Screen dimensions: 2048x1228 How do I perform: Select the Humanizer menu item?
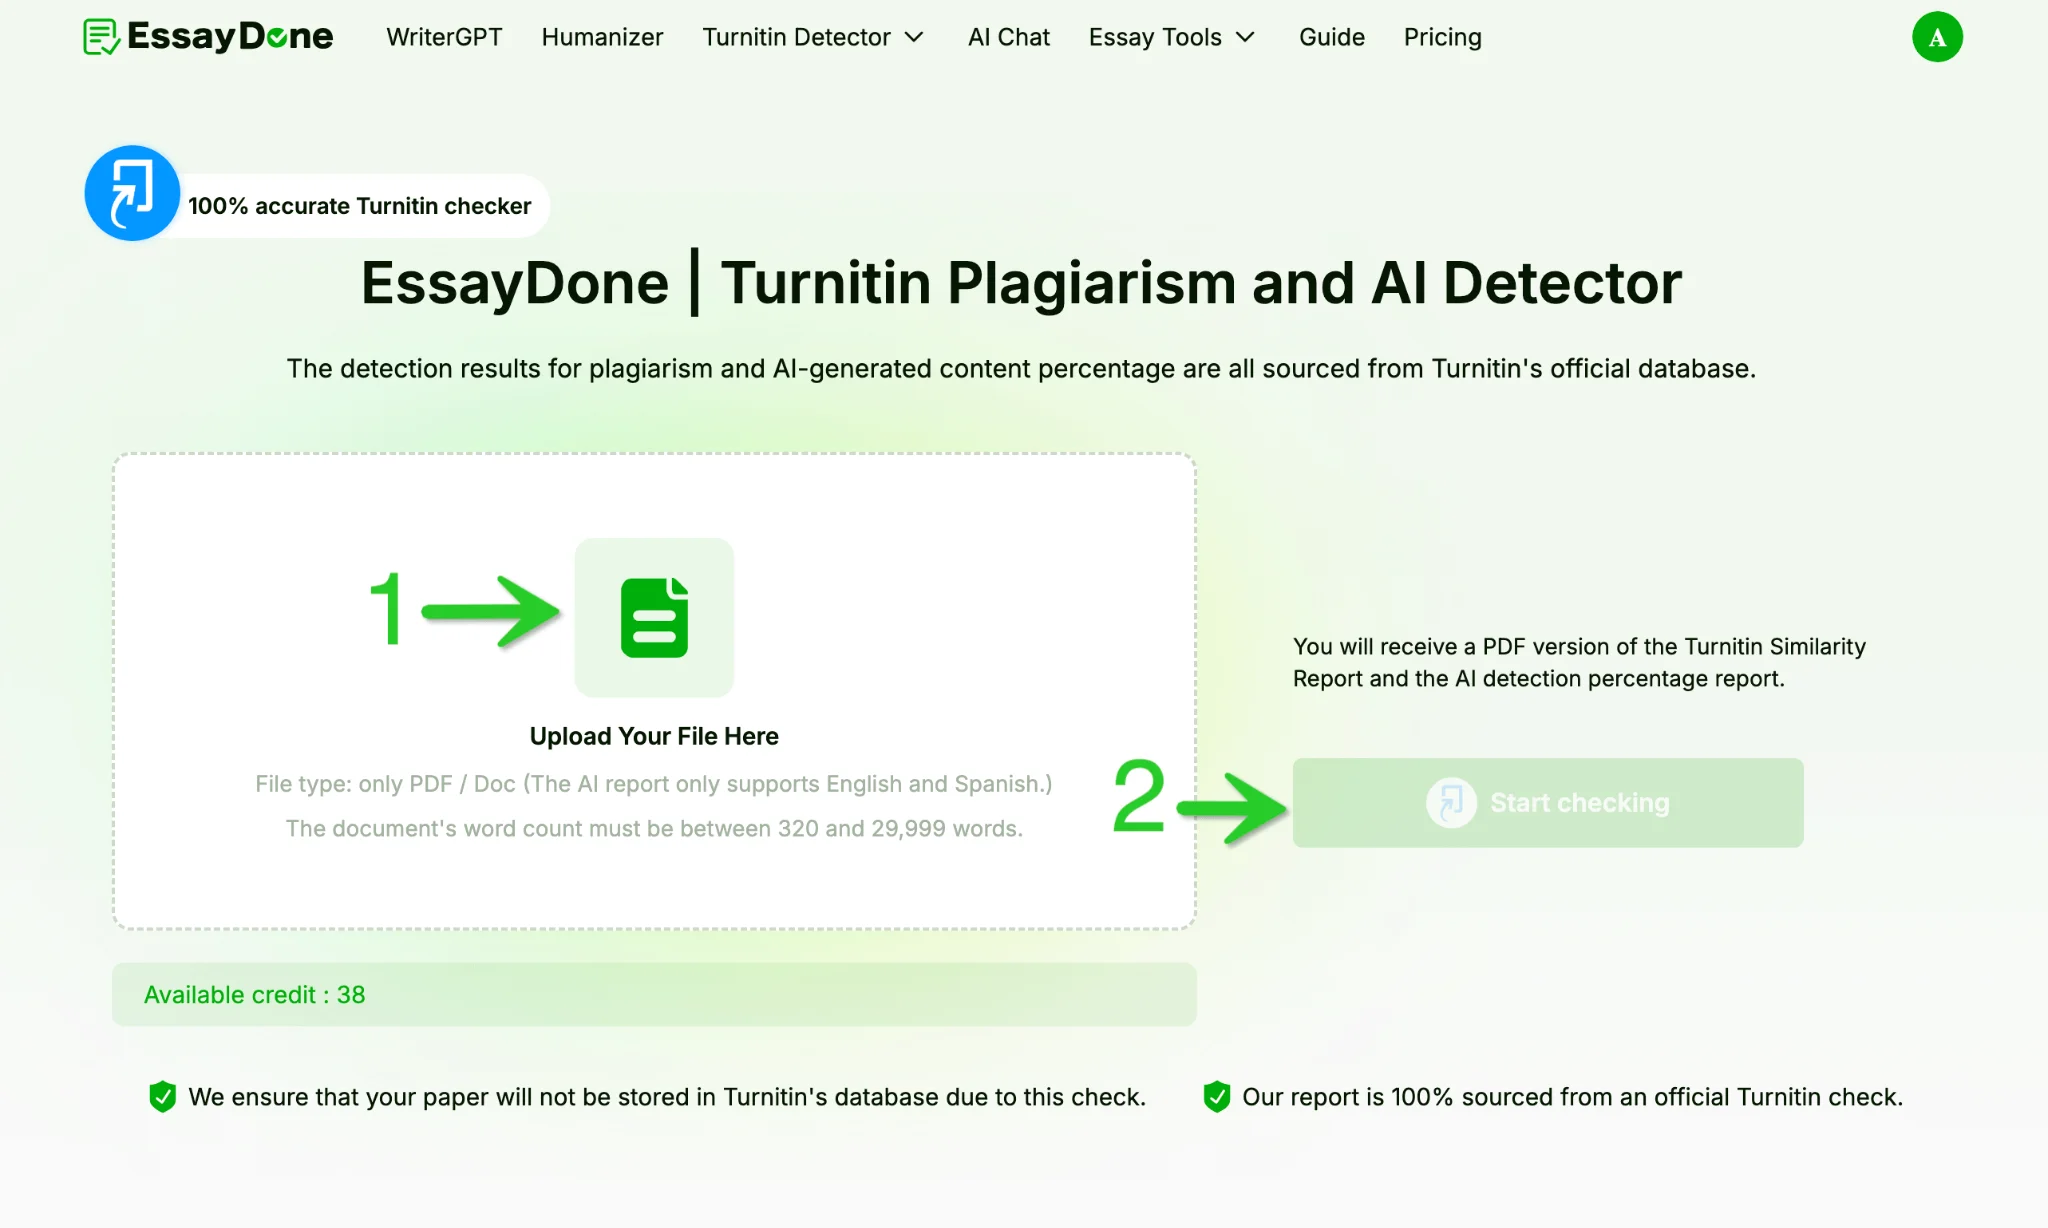pyautogui.click(x=601, y=37)
